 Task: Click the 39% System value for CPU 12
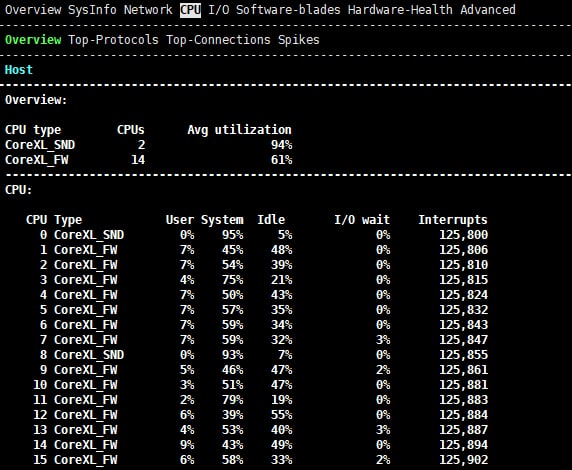point(232,415)
